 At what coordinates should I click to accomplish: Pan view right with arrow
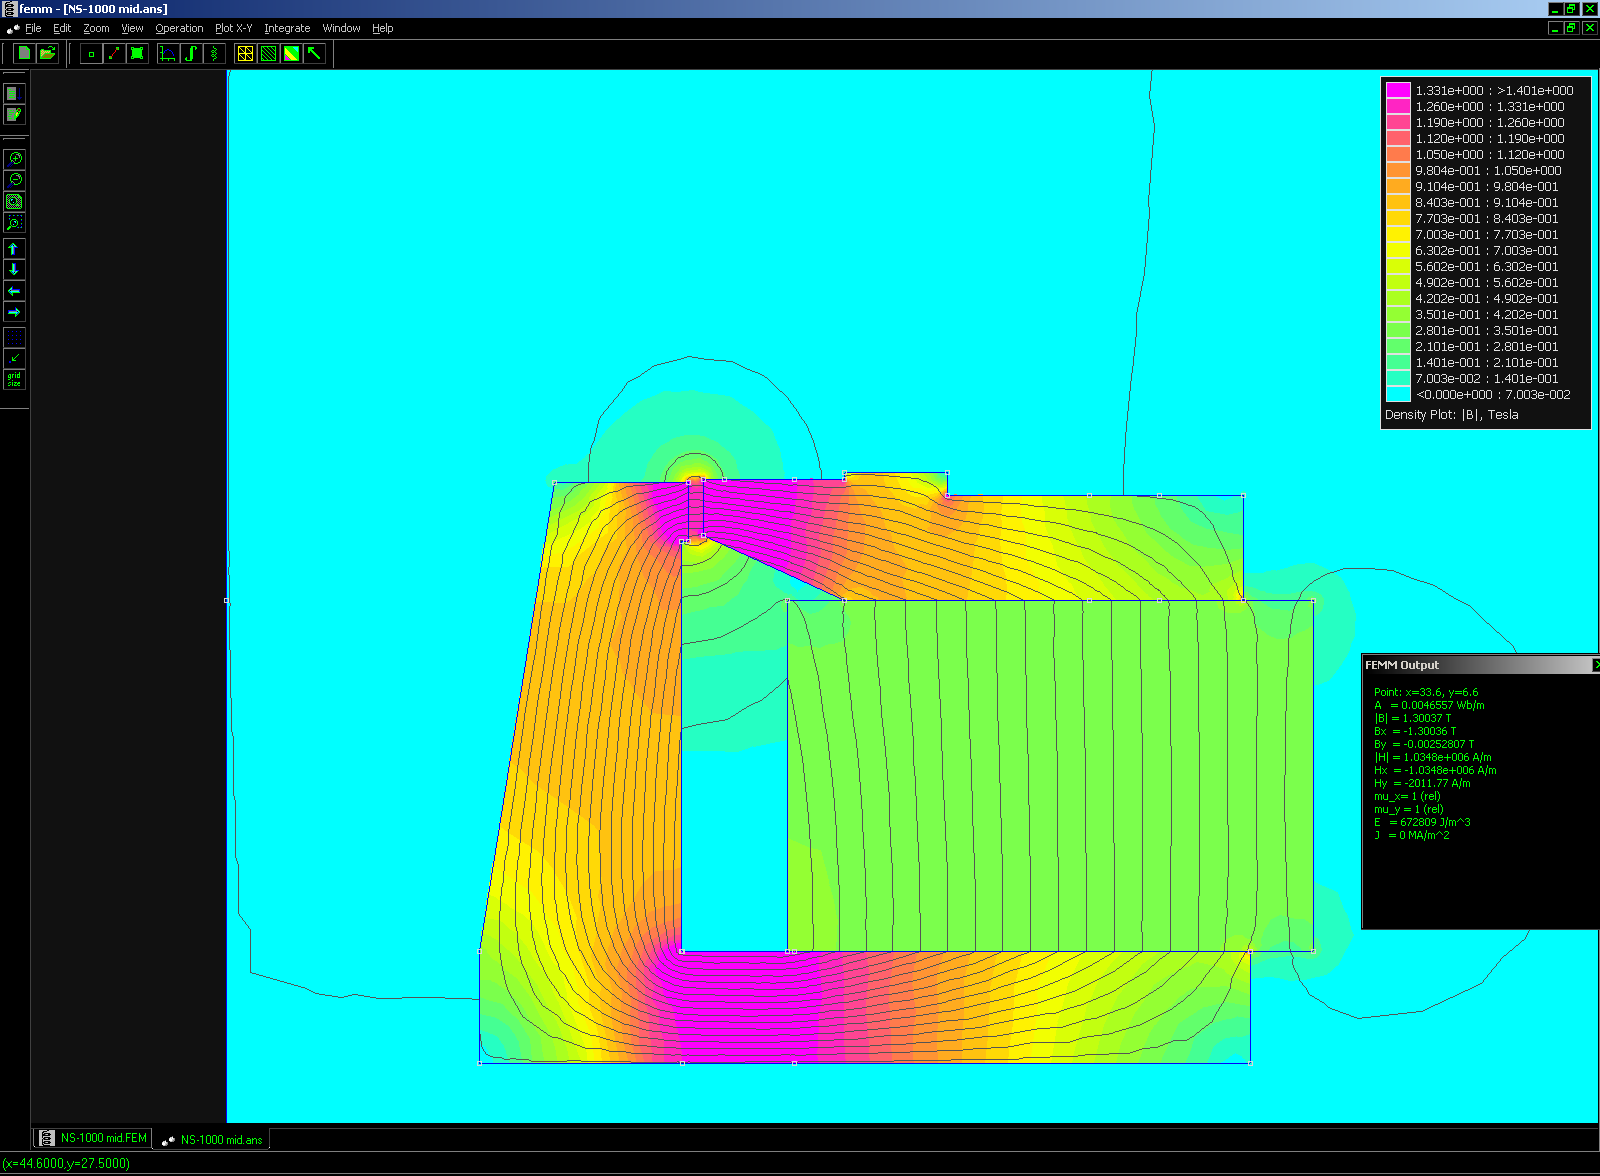[14, 313]
